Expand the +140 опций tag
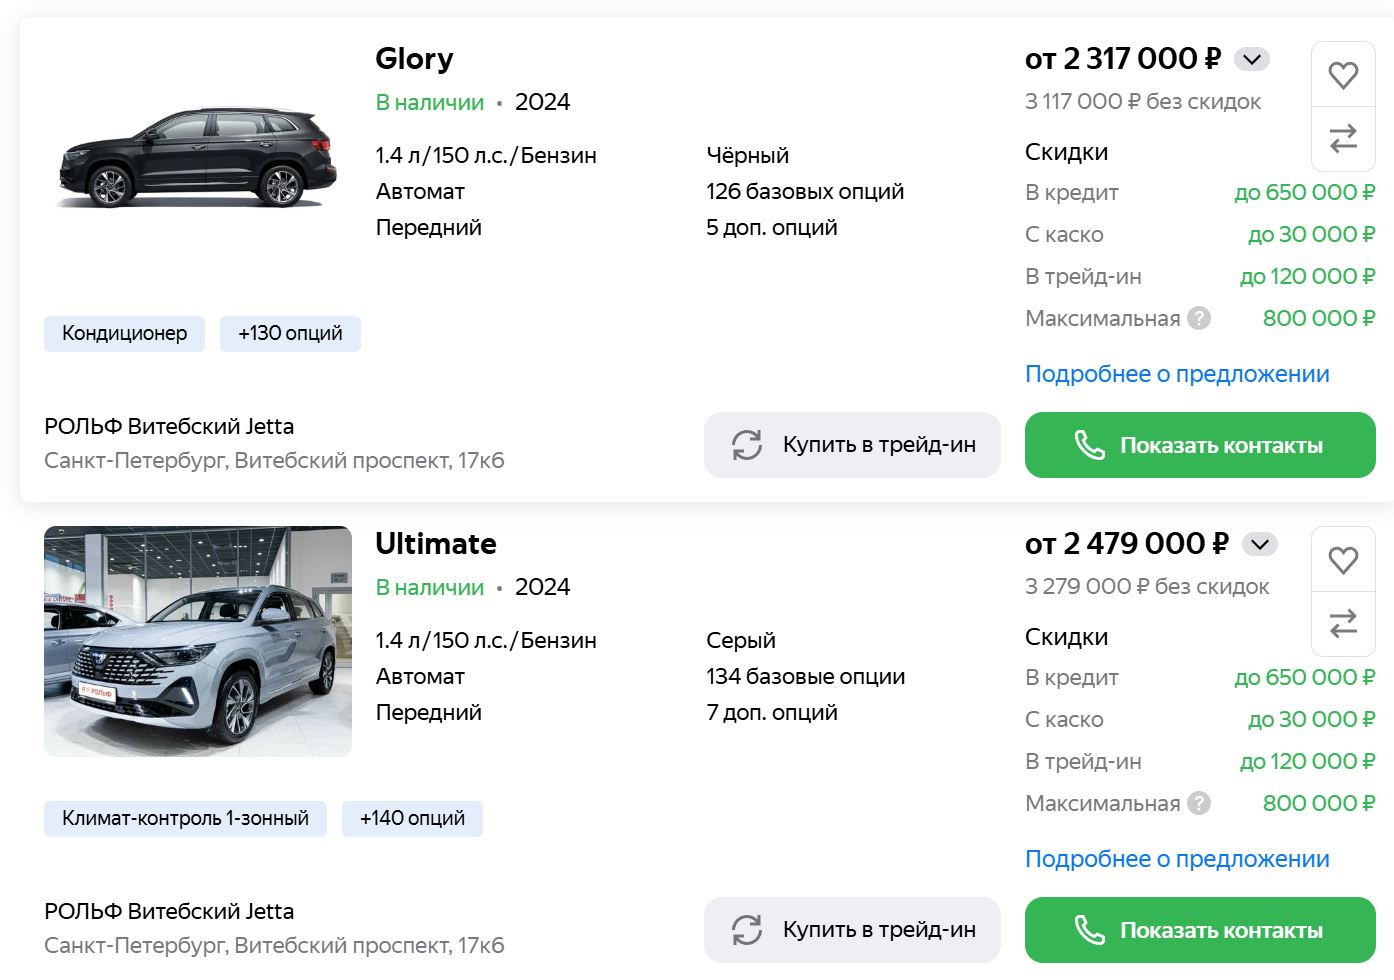 pyautogui.click(x=412, y=818)
